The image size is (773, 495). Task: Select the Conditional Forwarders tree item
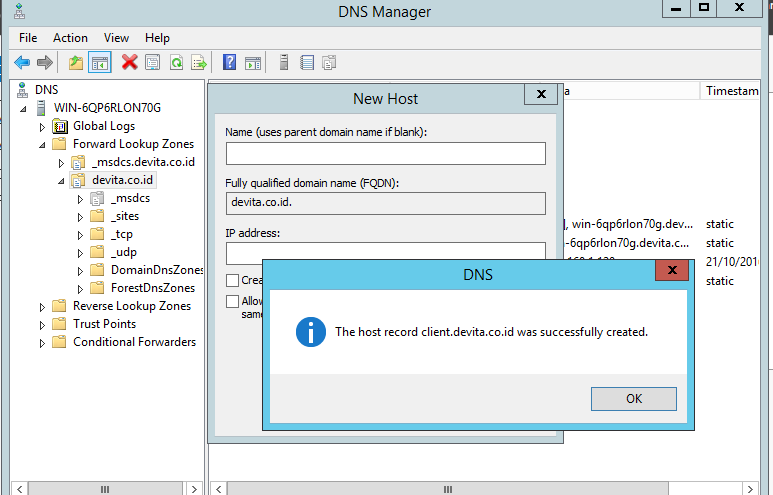pyautogui.click(x=134, y=342)
